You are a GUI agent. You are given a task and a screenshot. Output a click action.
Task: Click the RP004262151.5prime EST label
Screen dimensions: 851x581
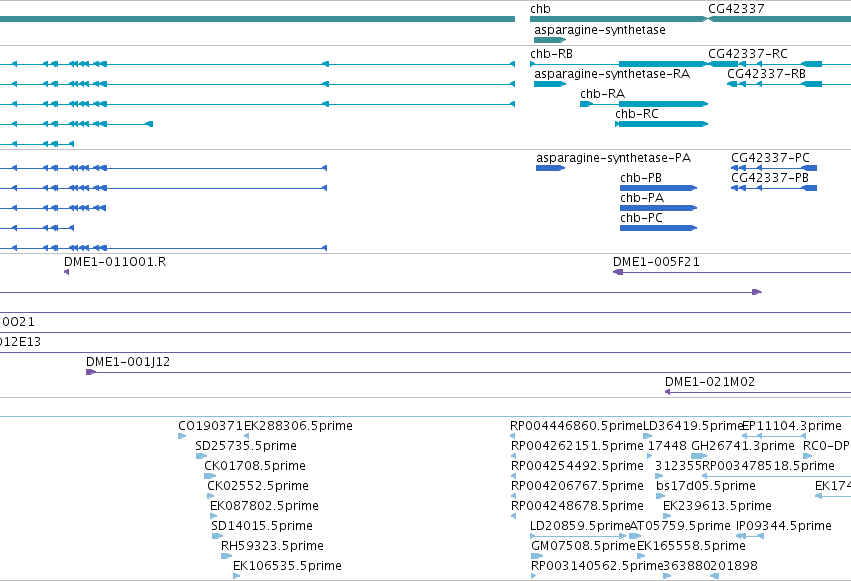pyautogui.click(x=577, y=446)
